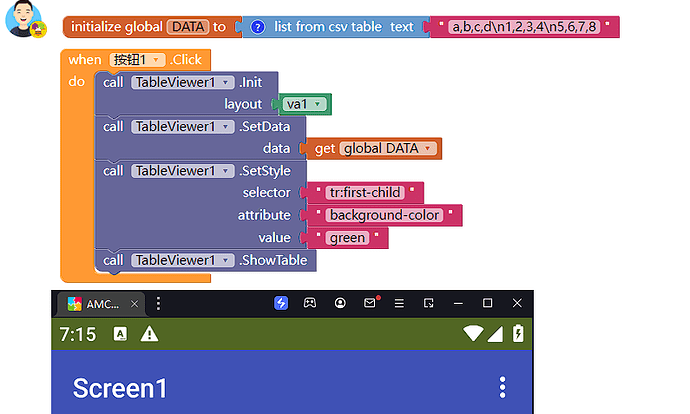Open the va1 layout dropdown
Screen dimensions: 690x414
pos(305,104)
